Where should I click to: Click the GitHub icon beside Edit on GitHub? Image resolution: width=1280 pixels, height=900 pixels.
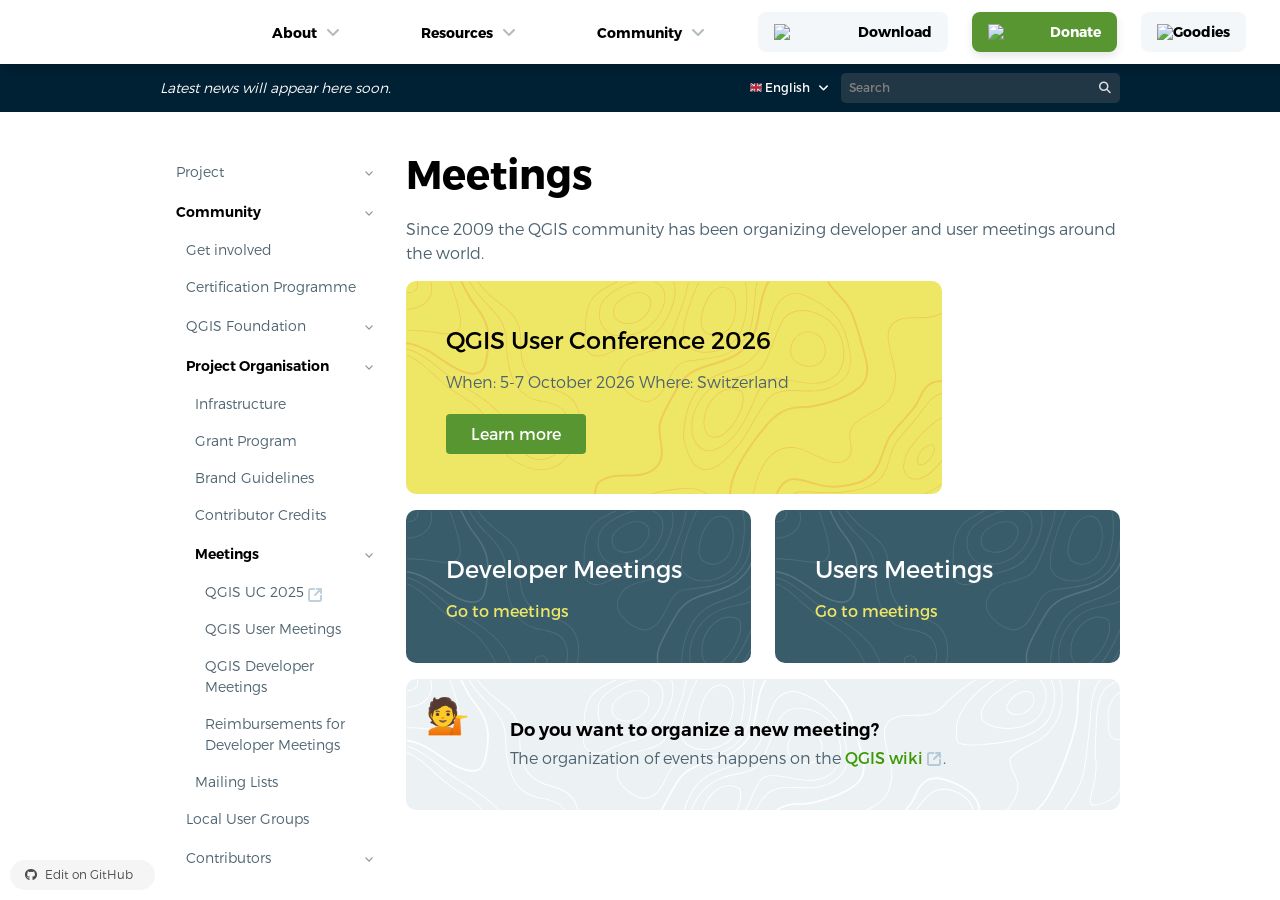[x=31, y=875]
